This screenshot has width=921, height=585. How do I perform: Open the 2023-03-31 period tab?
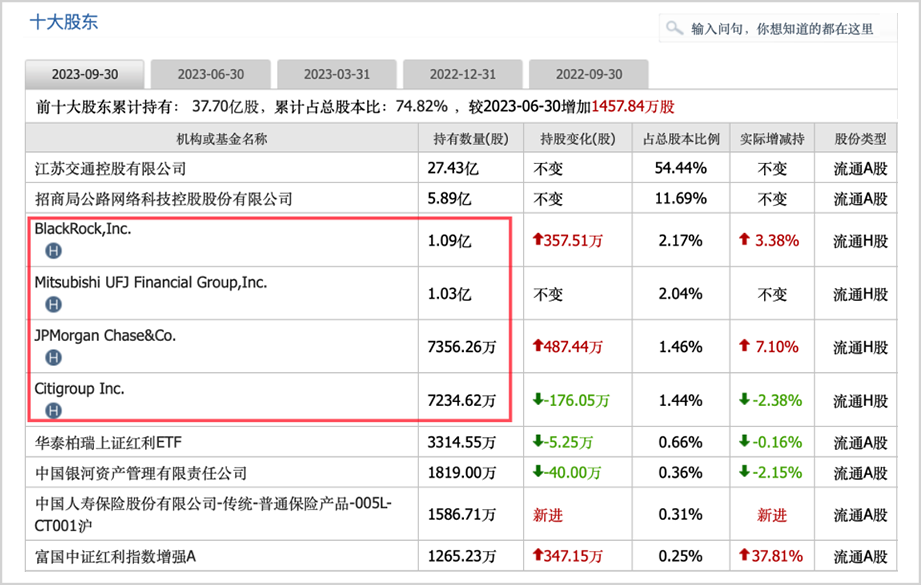pyautogui.click(x=337, y=74)
